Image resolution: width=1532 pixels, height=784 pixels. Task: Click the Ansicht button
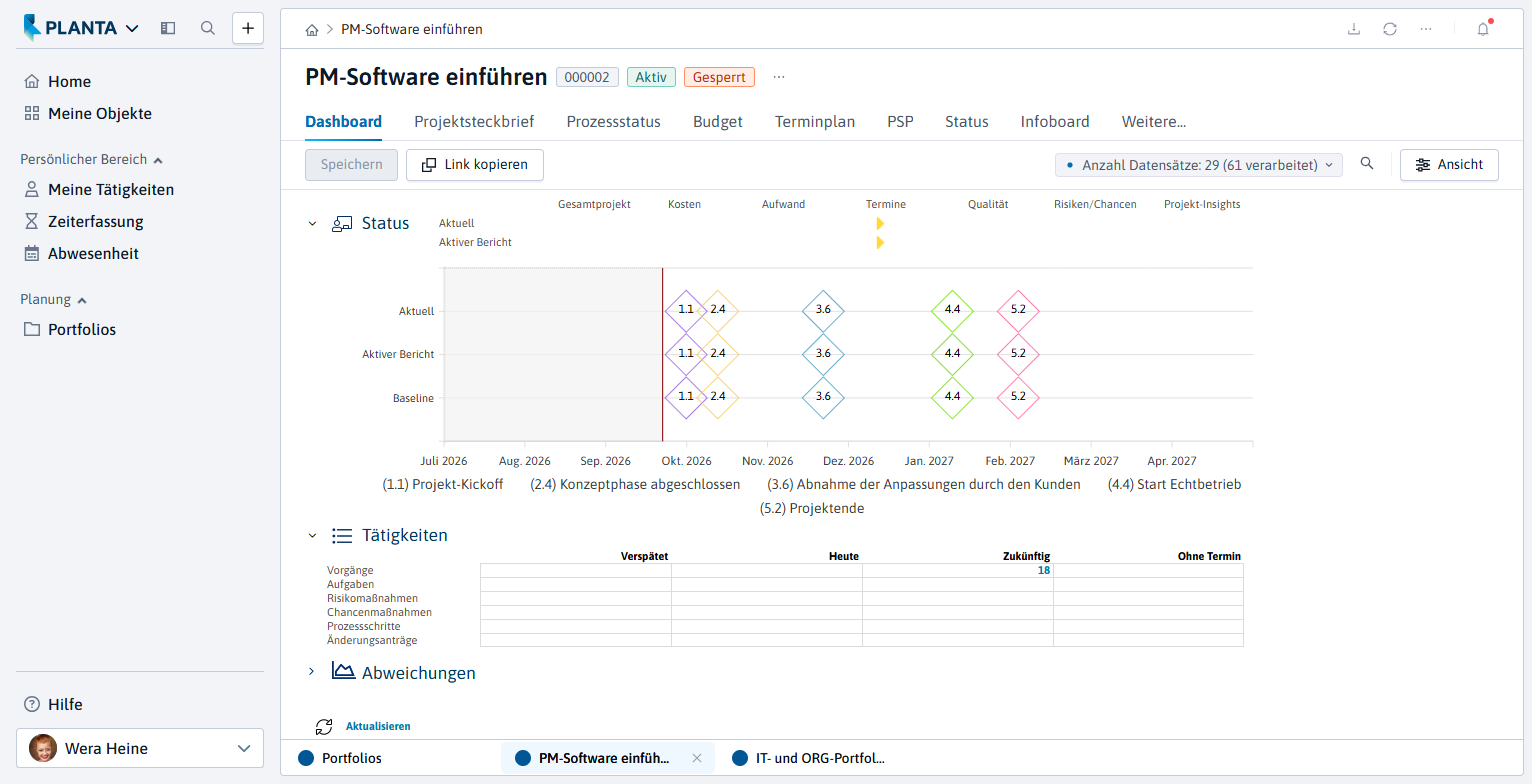tap(1449, 165)
